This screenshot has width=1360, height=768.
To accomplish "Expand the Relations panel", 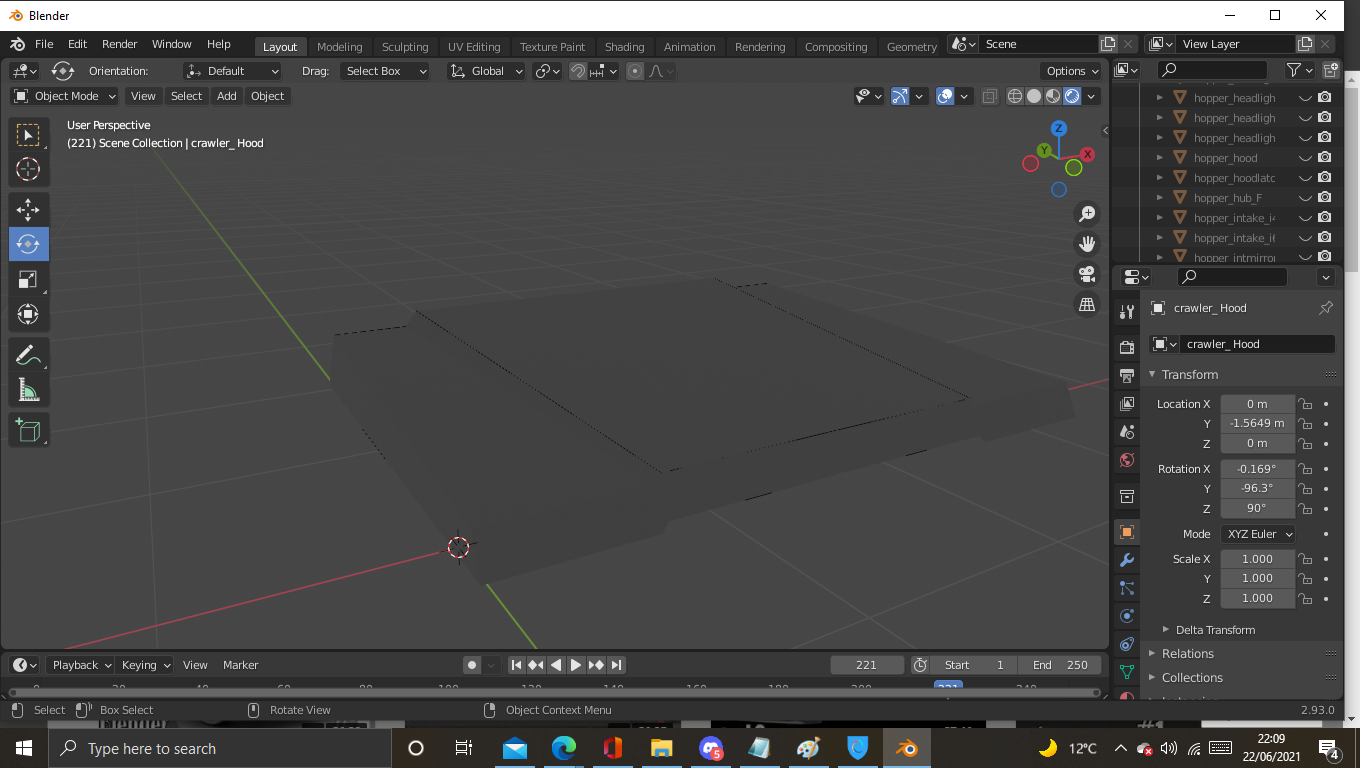I will click(x=1188, y=654).
